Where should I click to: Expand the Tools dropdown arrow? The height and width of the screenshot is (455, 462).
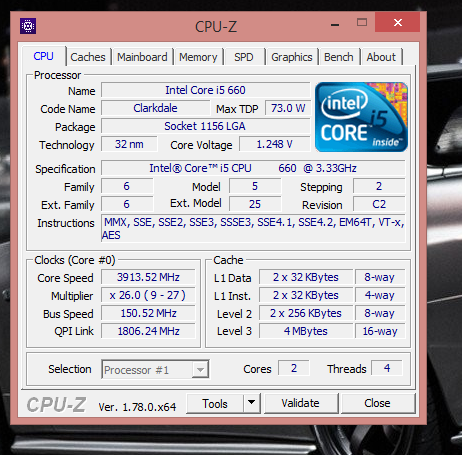252,404
